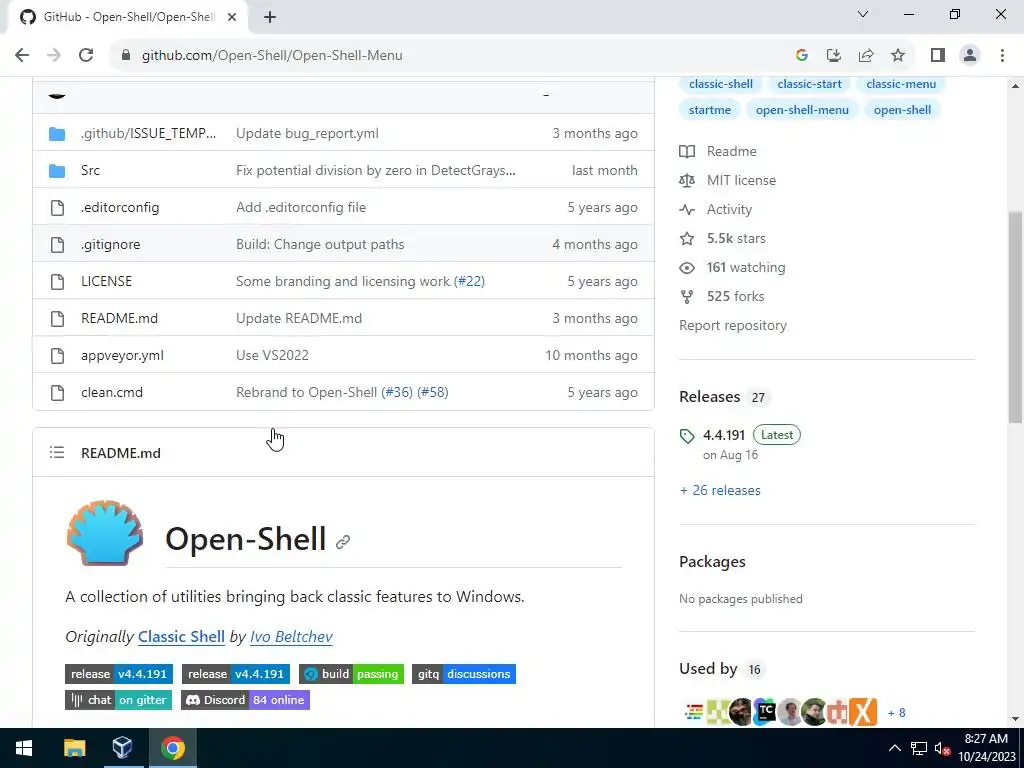Toggle the README outline list icon

(x=57, y=453)
